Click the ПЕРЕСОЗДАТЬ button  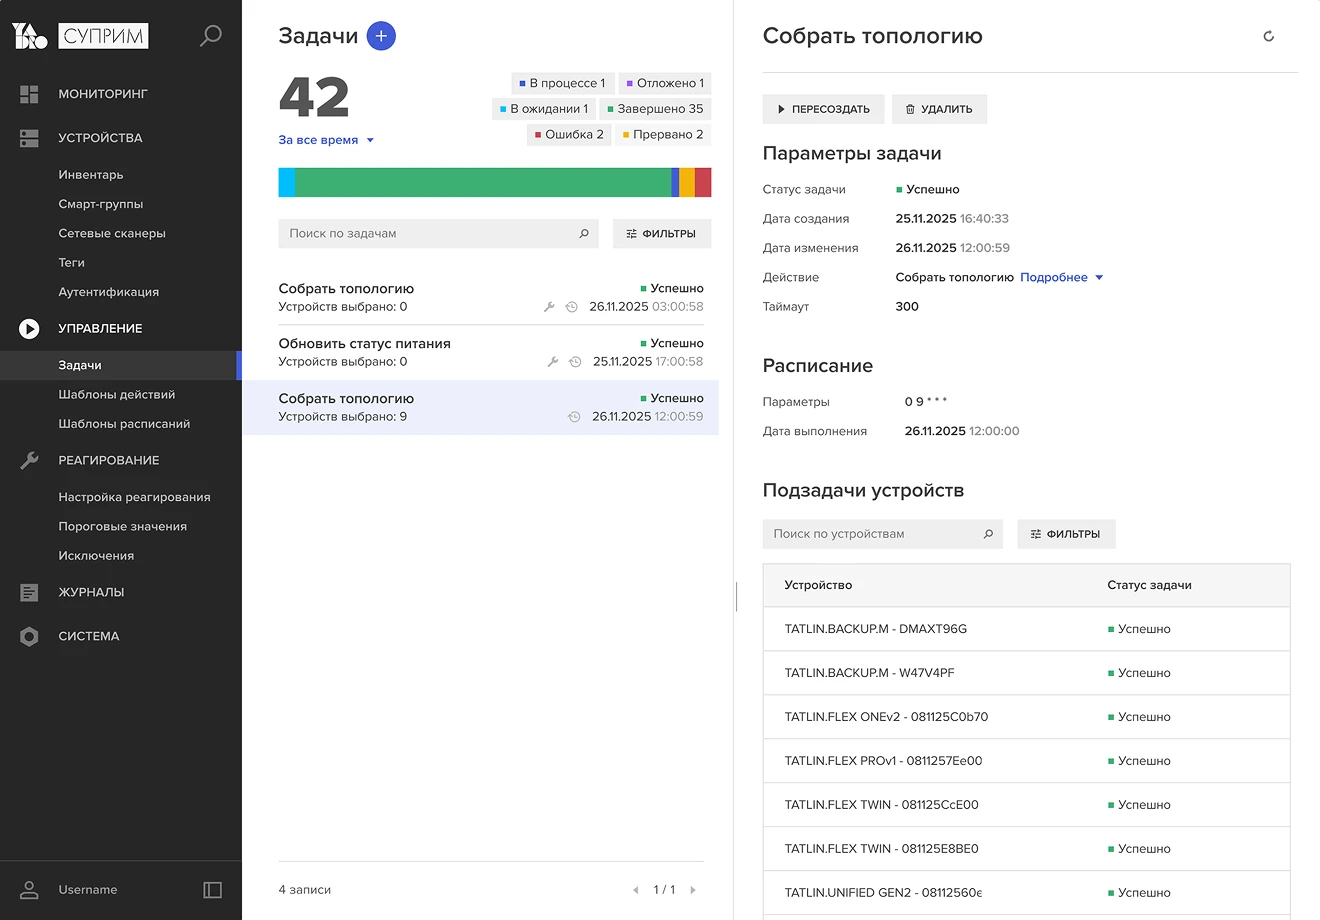tap(823, 109)
